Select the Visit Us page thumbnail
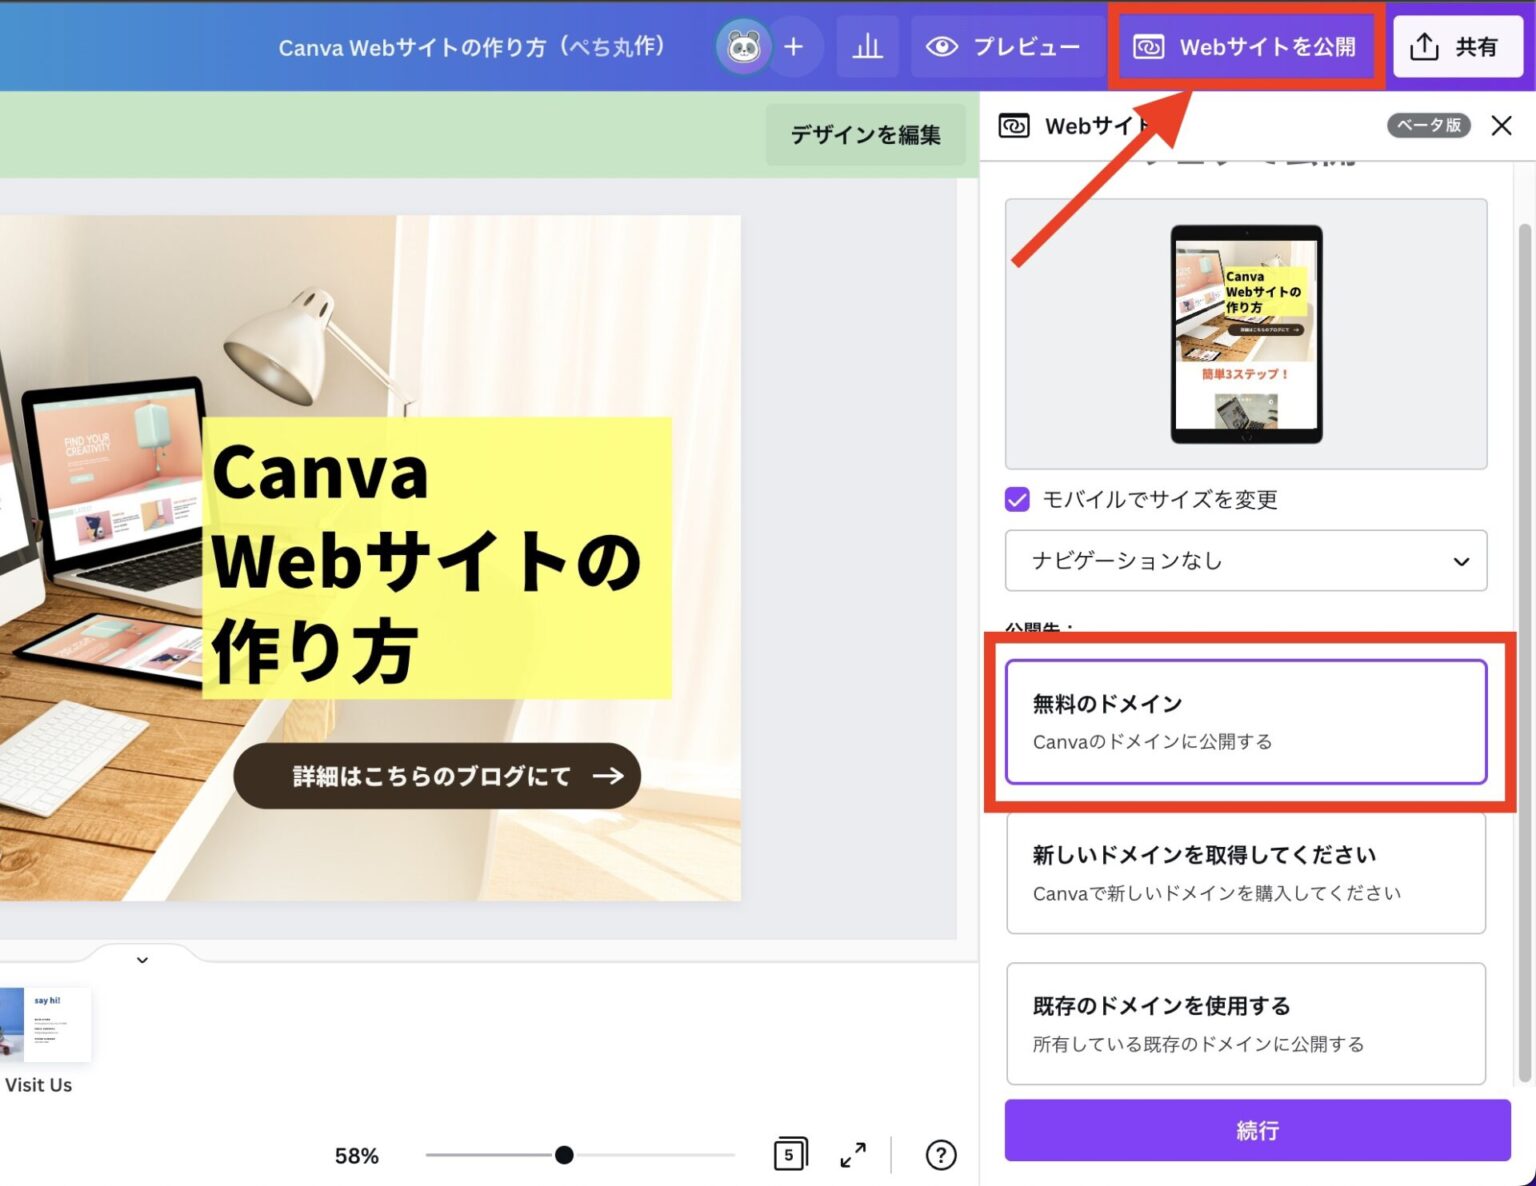 tap(45, 1024)
